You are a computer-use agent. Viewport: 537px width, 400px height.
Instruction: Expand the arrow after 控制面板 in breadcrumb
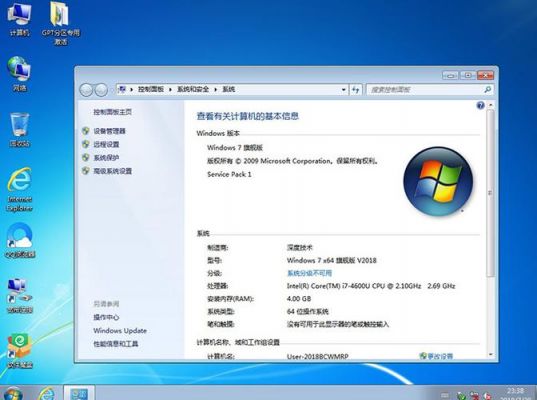[170, 89]
